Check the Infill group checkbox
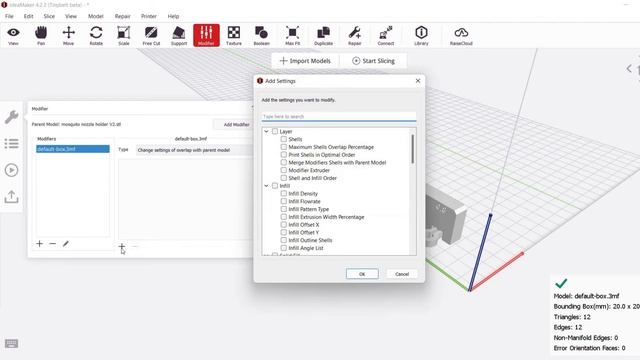640x360 pixels. [275, 186]
